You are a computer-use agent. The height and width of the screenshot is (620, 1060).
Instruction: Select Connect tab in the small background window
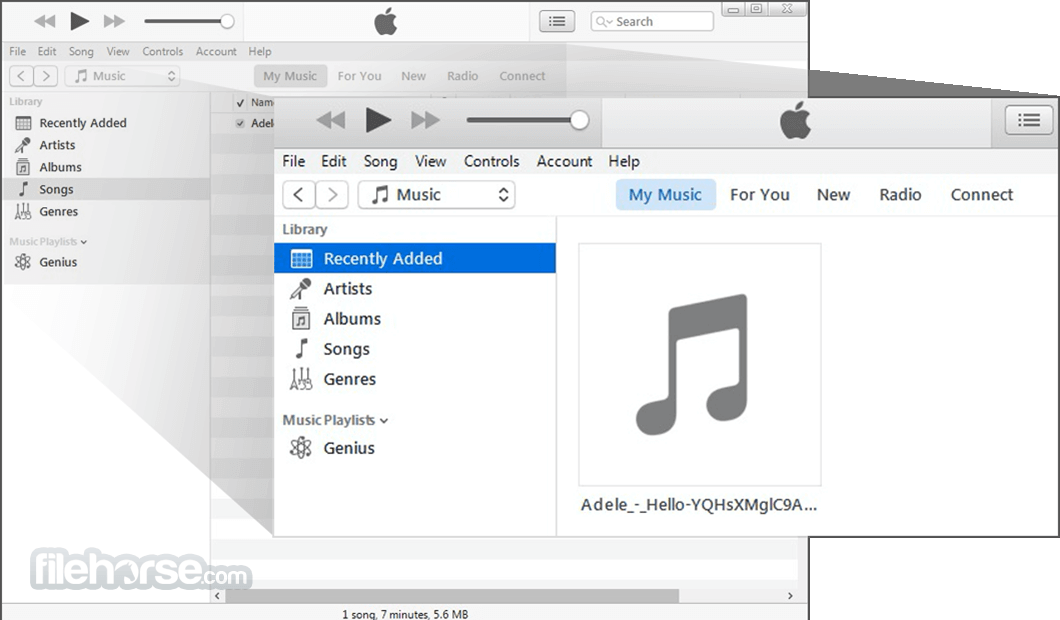[522, 76]
